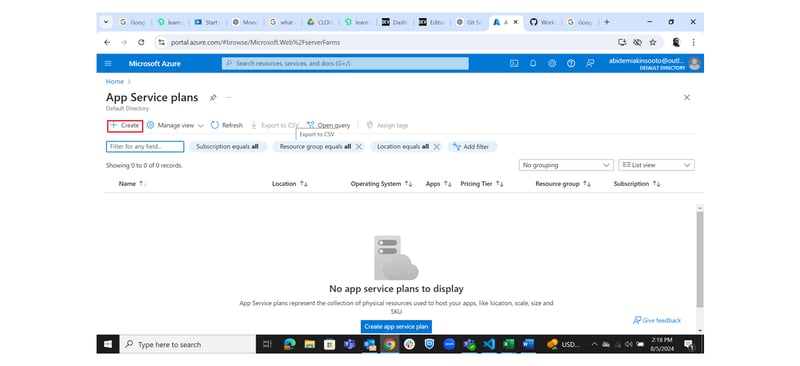Remove the Location equals all filter
Image resolution: width=800 pixels, height=366 pixels.
[x=436, y=147]
